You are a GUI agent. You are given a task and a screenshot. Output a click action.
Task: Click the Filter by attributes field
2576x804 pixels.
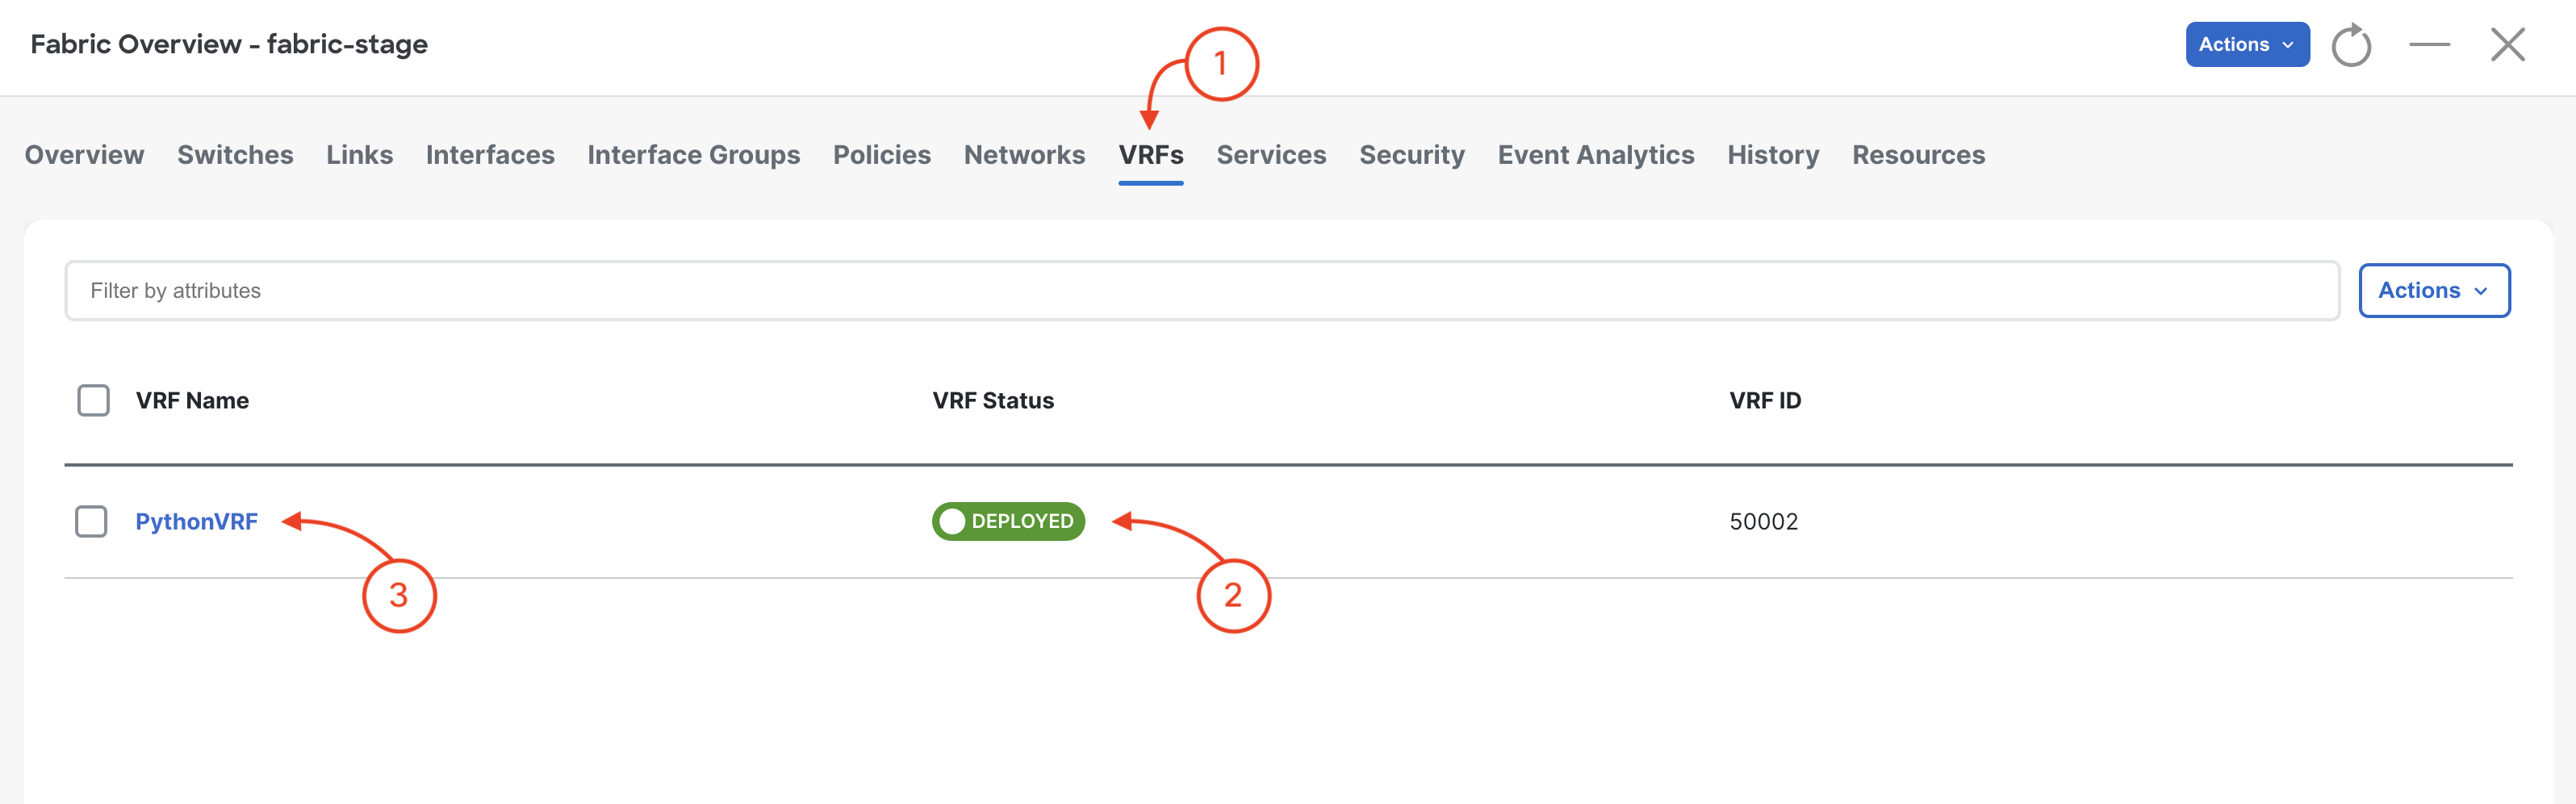[1201, 291]
